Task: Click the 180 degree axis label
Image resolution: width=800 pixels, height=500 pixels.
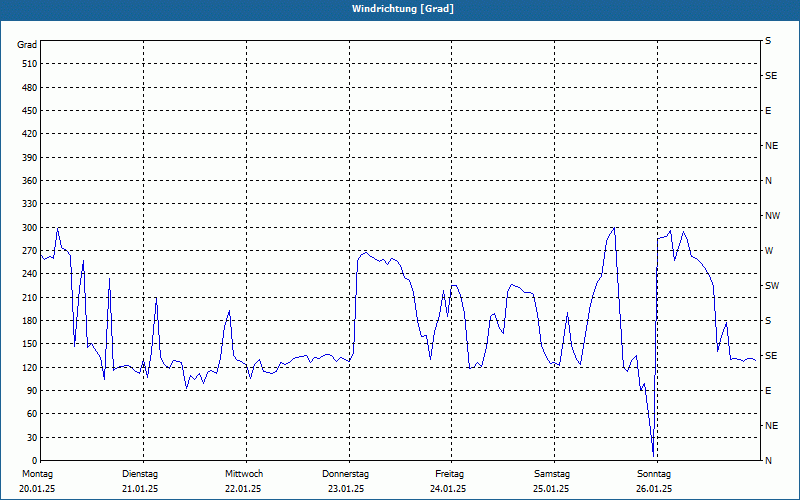Action: pos(30,321)
